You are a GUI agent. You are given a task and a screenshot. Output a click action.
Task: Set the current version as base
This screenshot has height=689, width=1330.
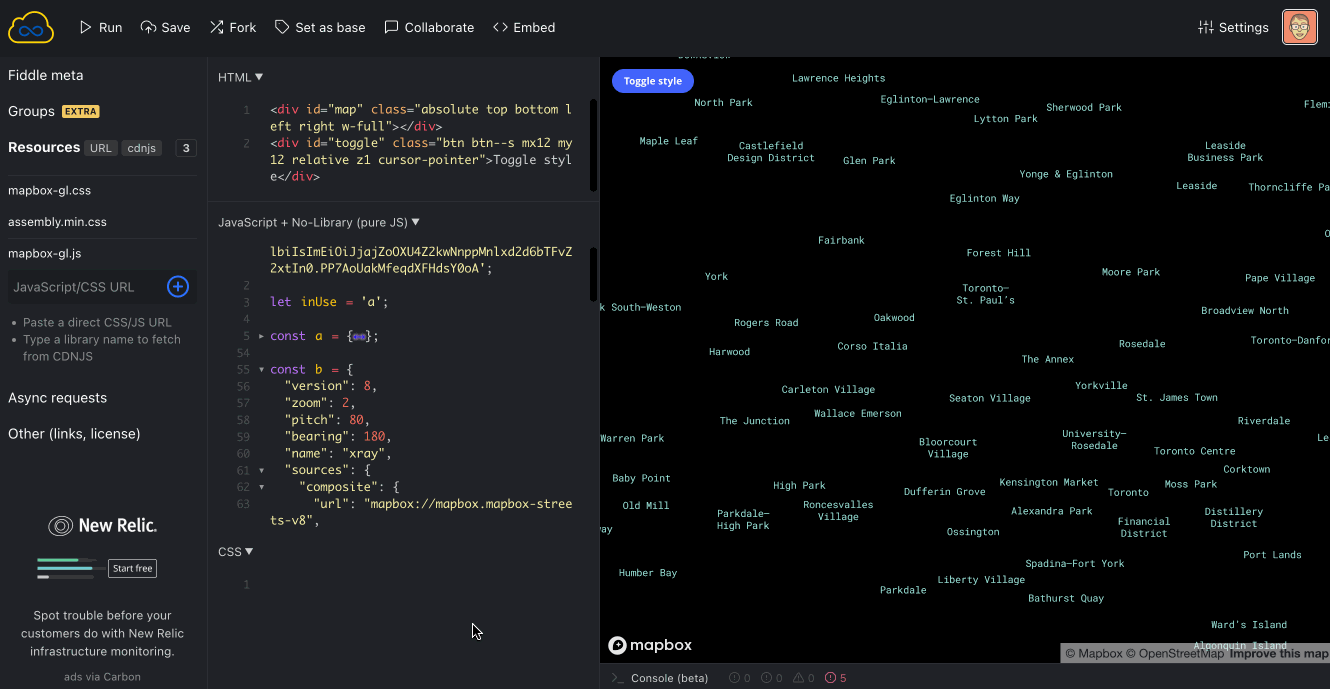[x=319, y=27]
